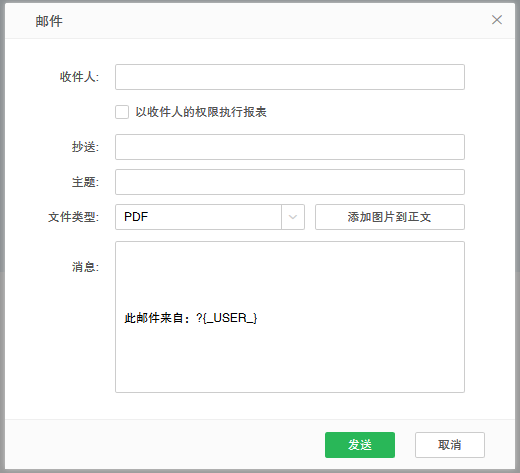
Task: Click the 文件类型: field label
Action: (74, 217)
